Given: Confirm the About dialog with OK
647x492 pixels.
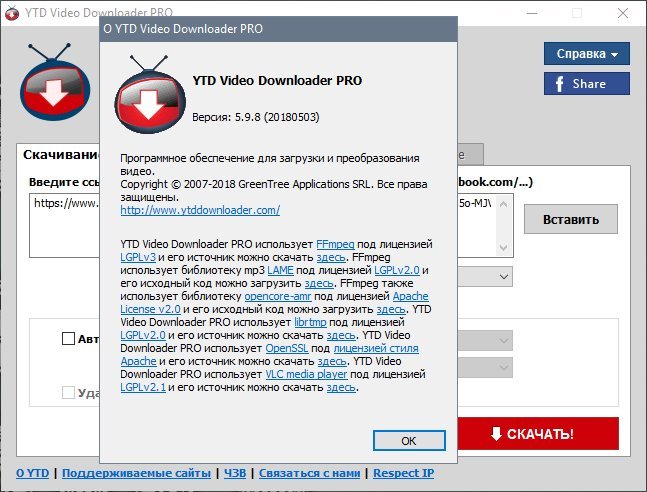Looking at the screenshot, I should pos(409,440).
